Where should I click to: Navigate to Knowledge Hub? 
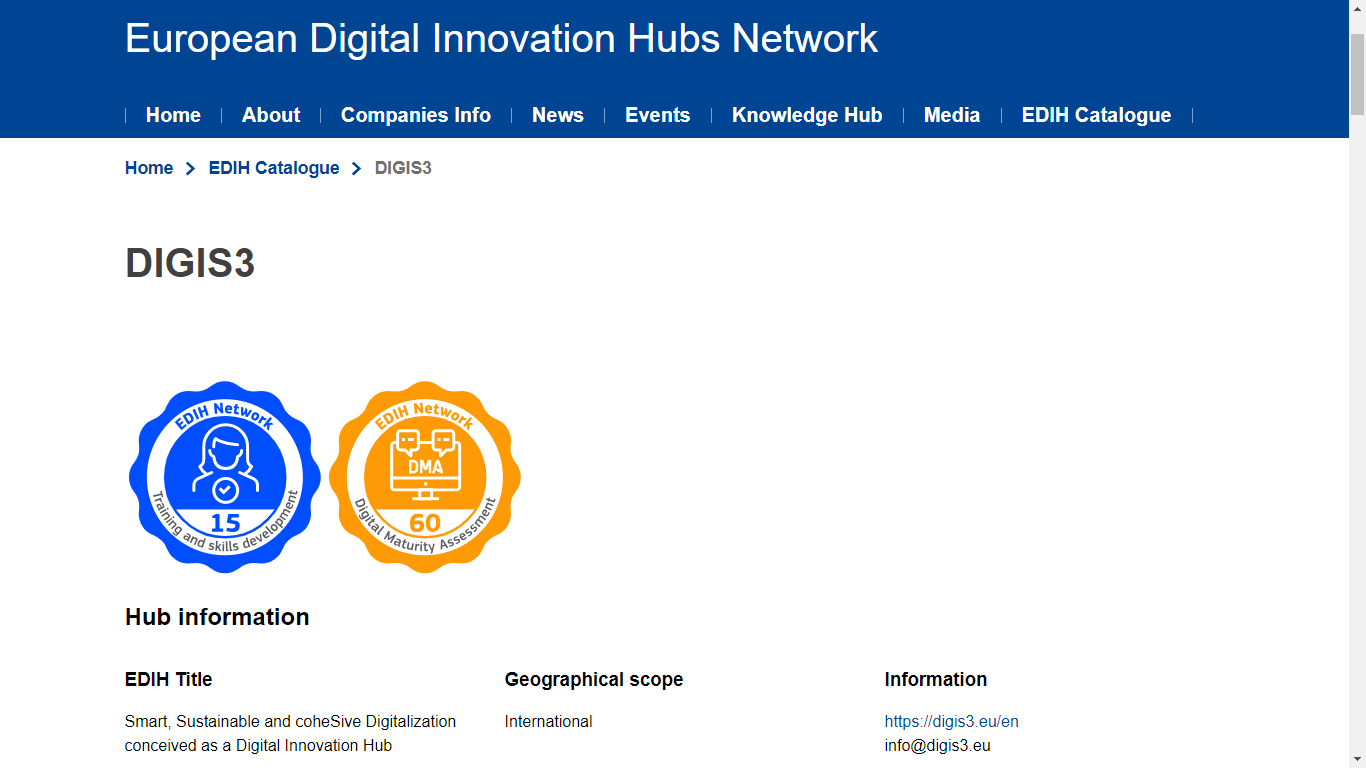coord(807,115)
